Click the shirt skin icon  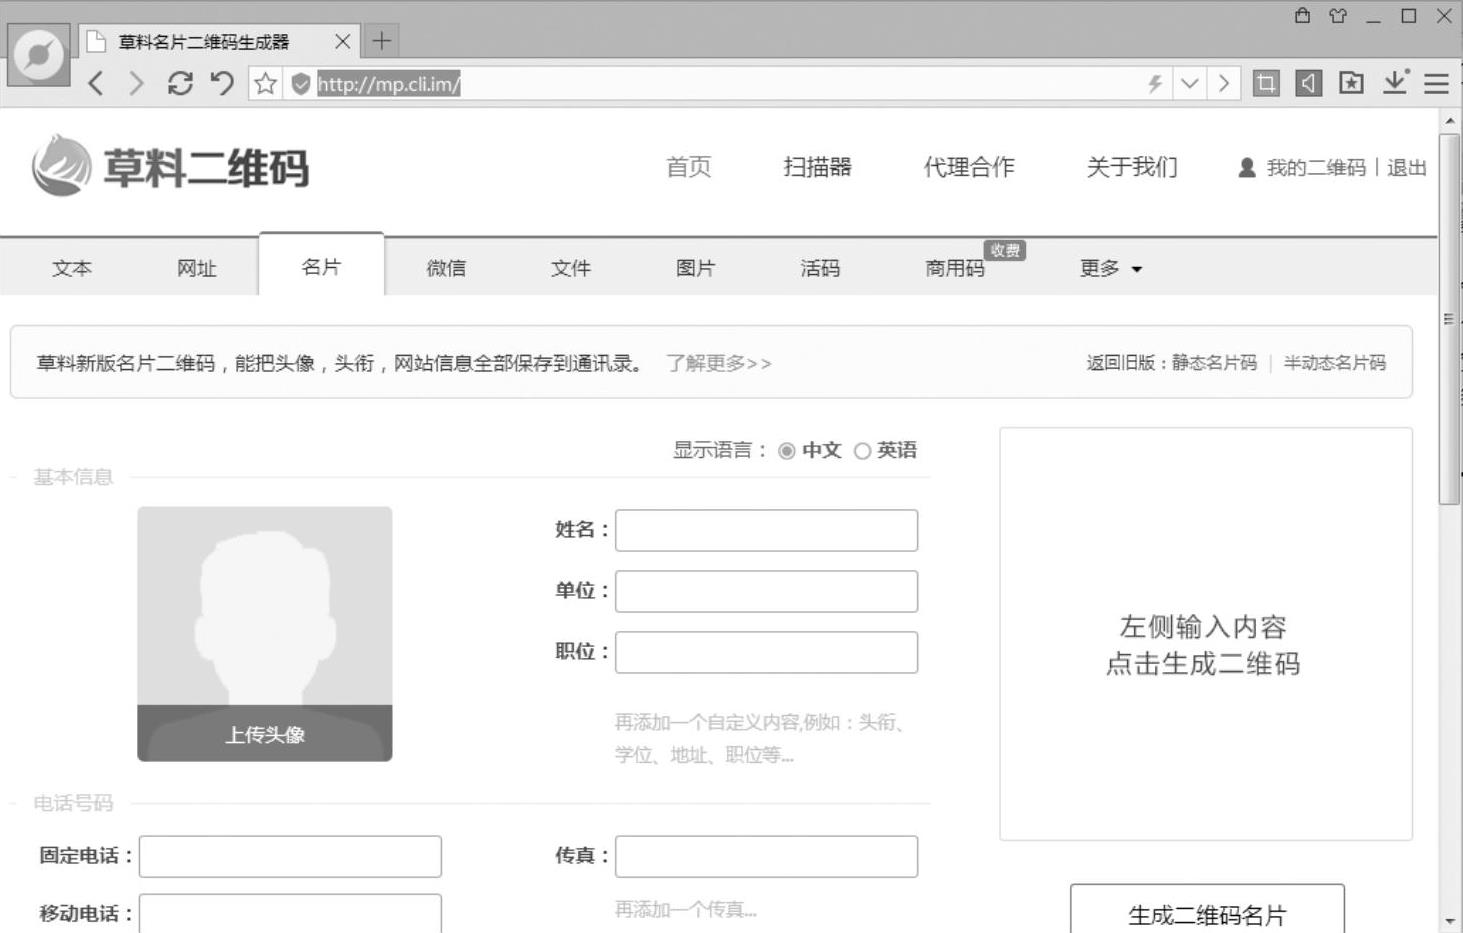[1338, 15]
